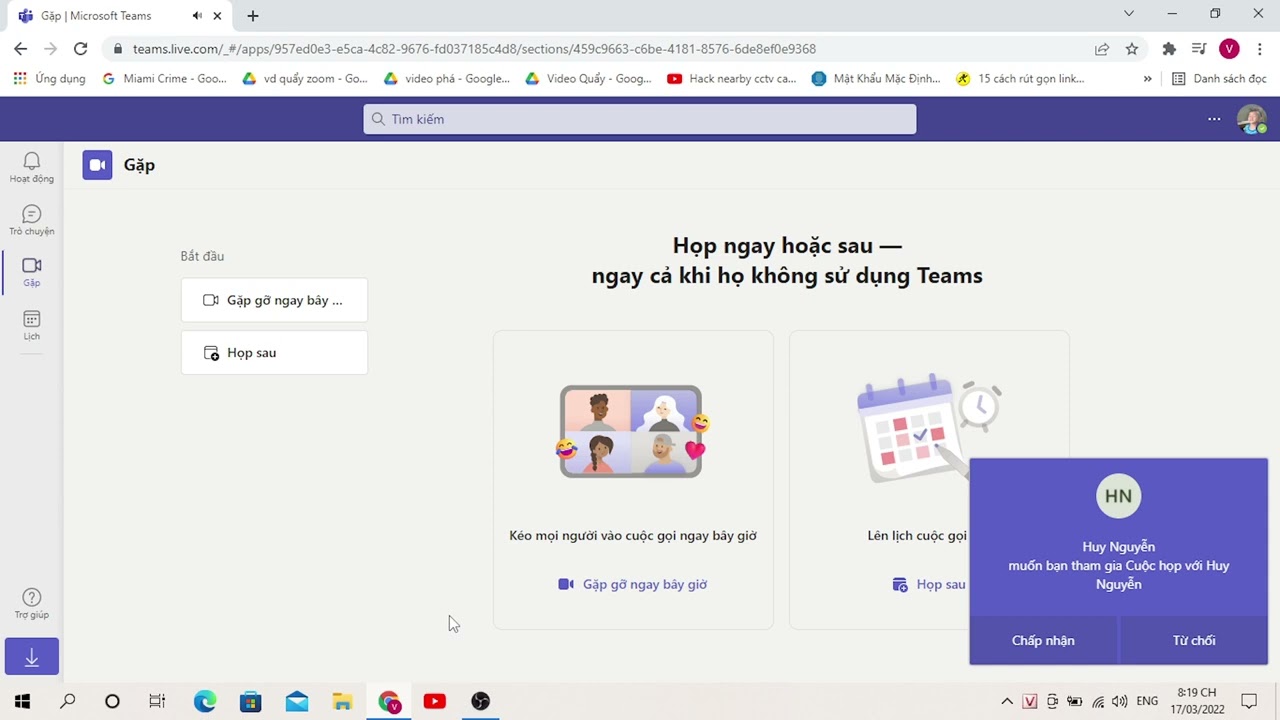Open File Explorer from taskbar
Viewport: 1280px width, 720px height.
(343, 701)
